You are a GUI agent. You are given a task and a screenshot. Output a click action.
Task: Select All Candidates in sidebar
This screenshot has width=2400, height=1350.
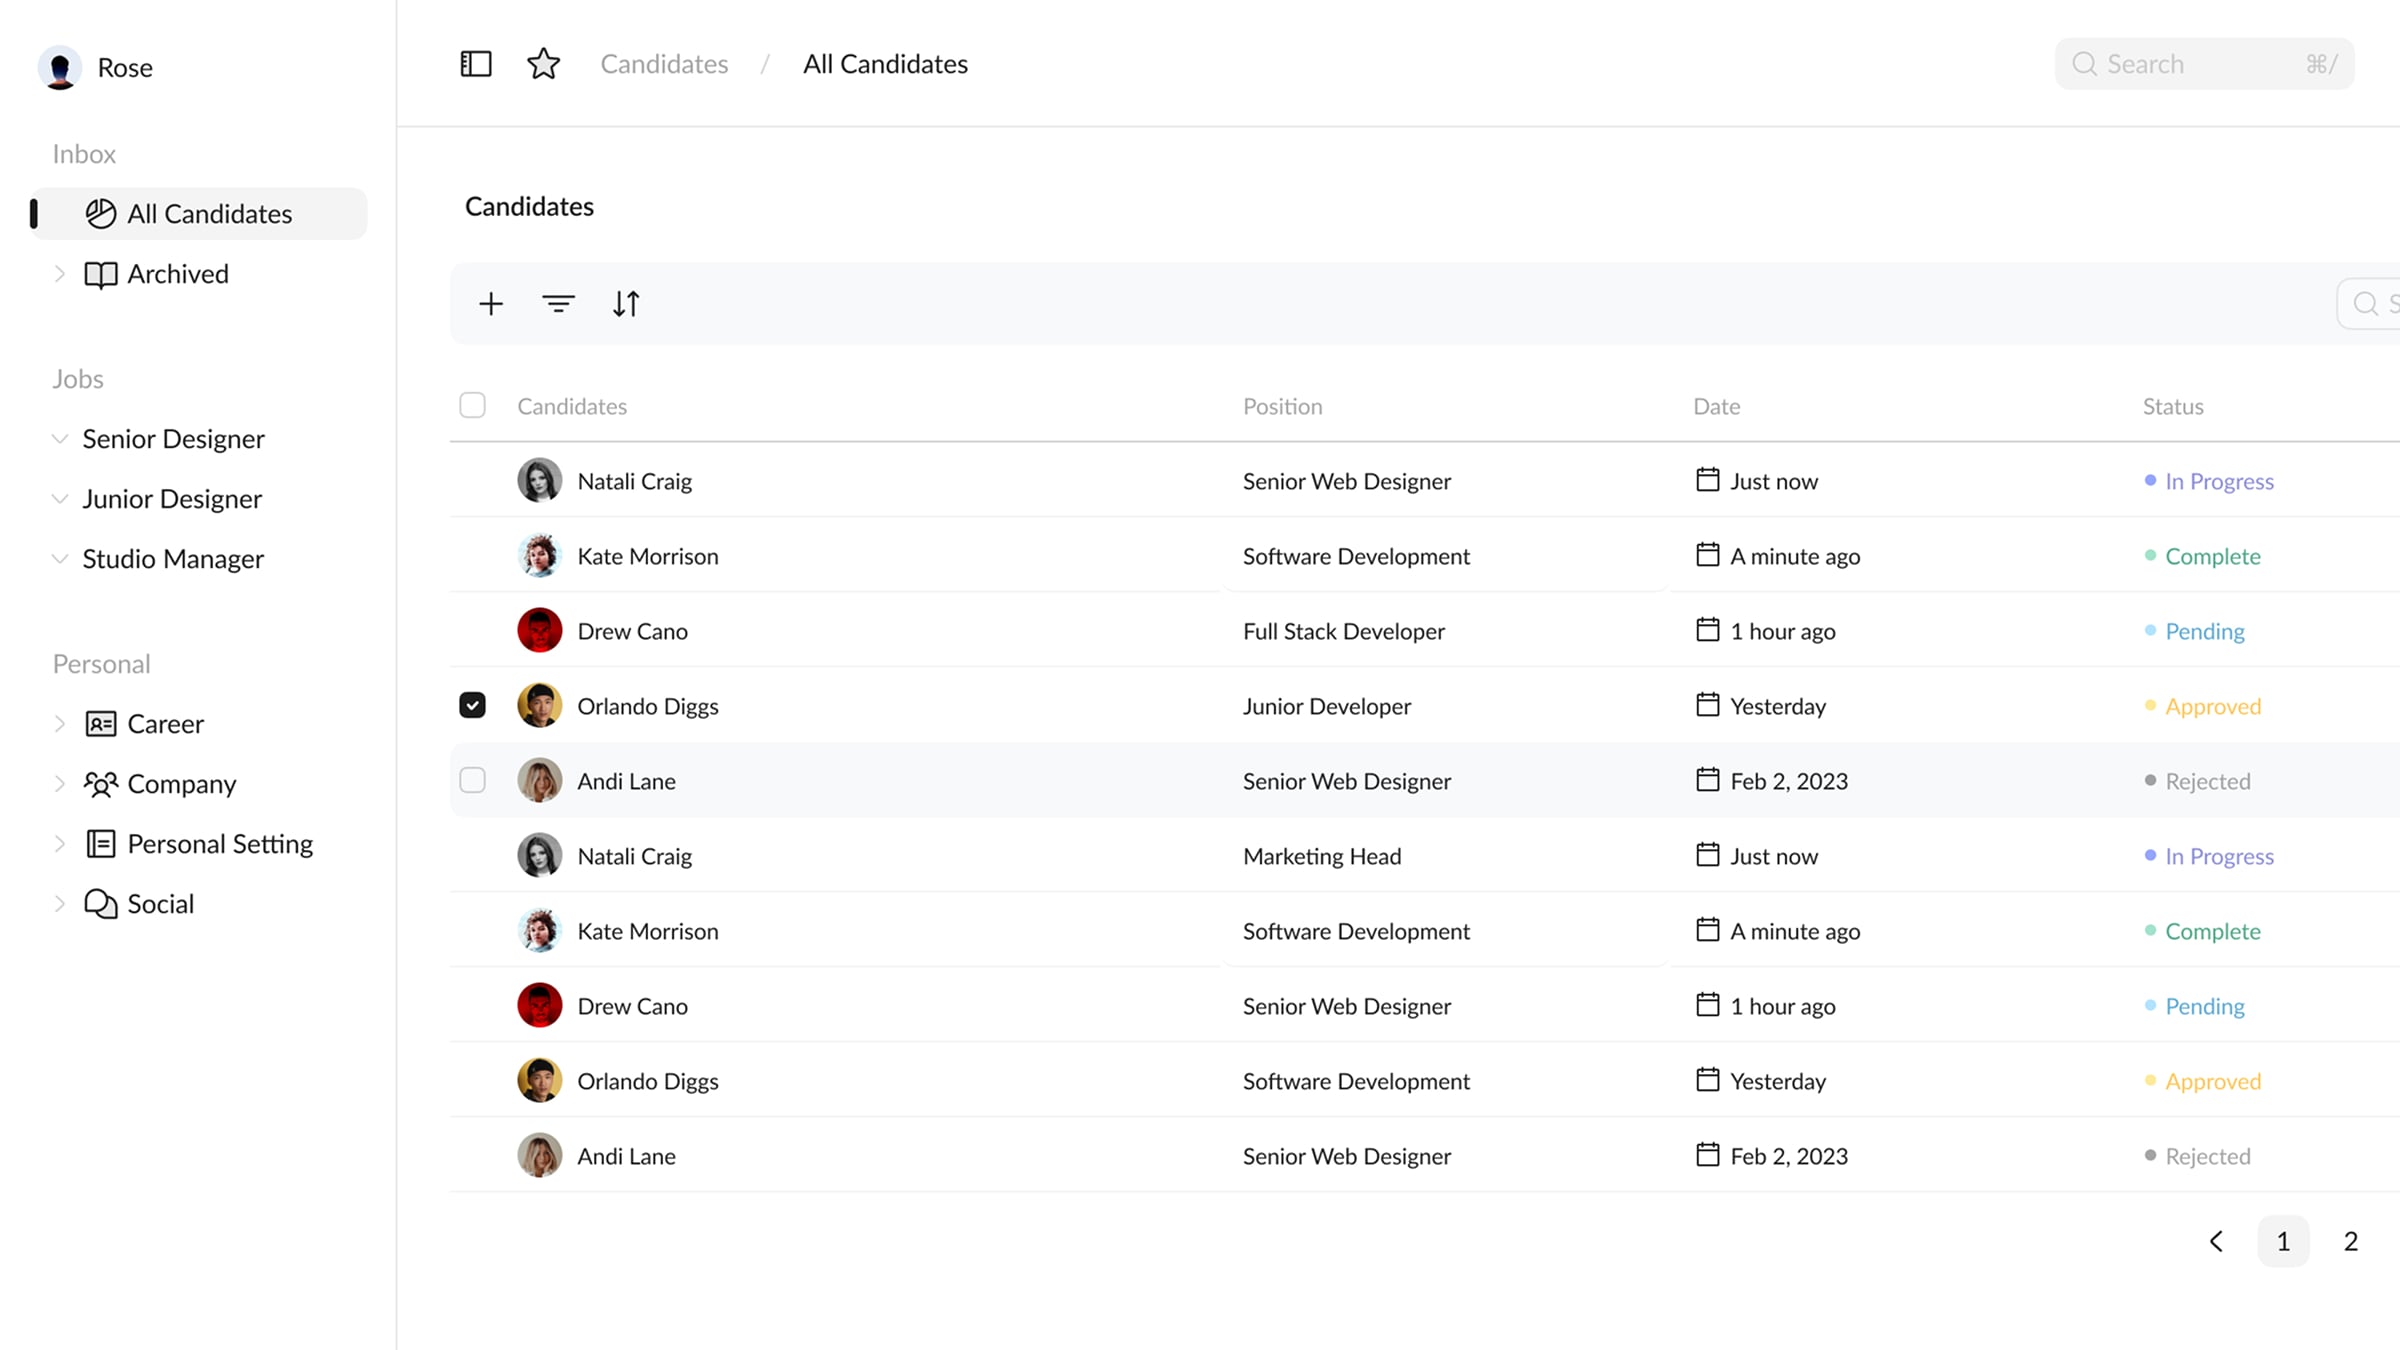point(208,214)
